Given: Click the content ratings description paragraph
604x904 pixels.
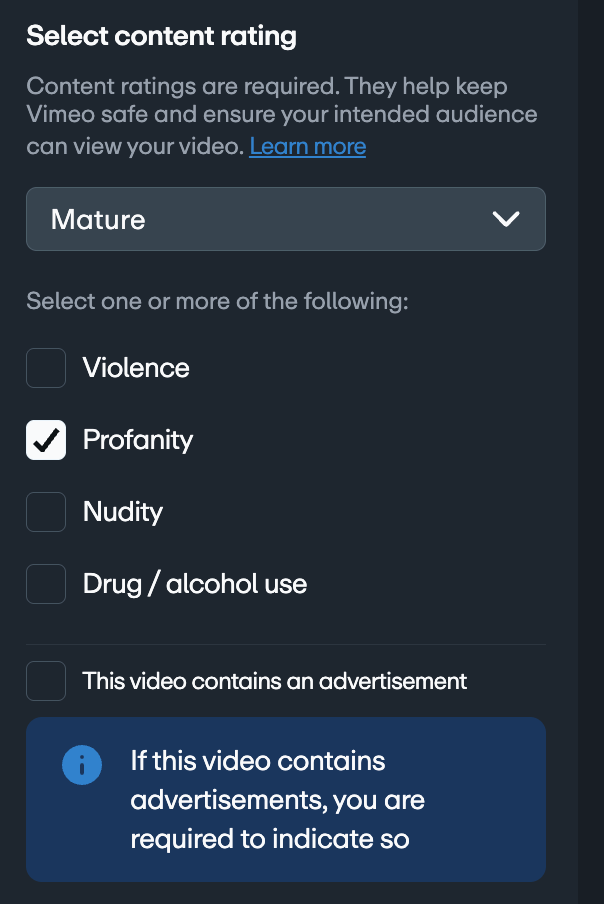Looking at the screenshot, I should (x=281, y=116).
